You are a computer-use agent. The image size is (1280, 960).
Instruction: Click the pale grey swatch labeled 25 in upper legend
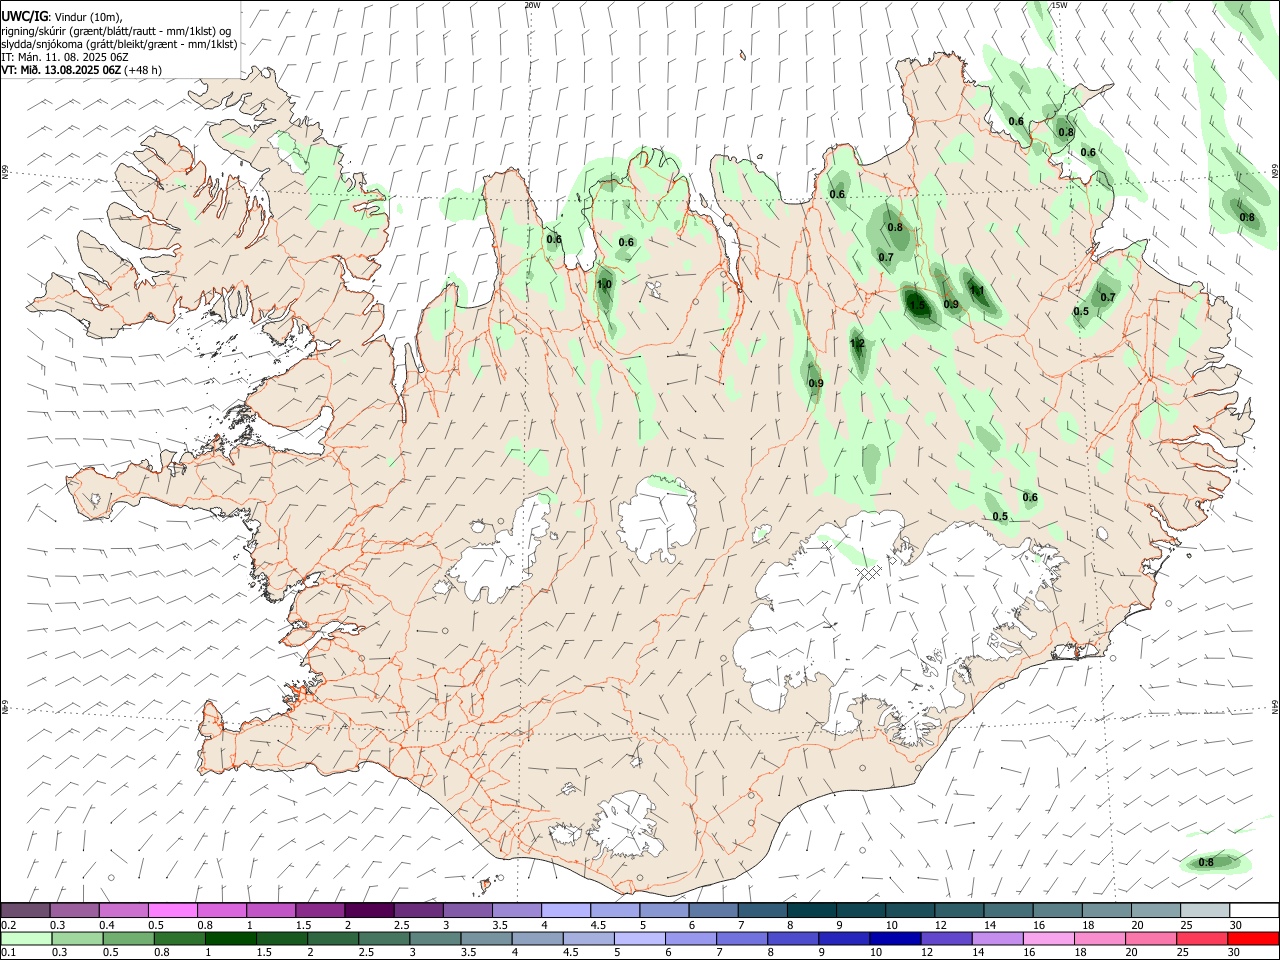1204,910
